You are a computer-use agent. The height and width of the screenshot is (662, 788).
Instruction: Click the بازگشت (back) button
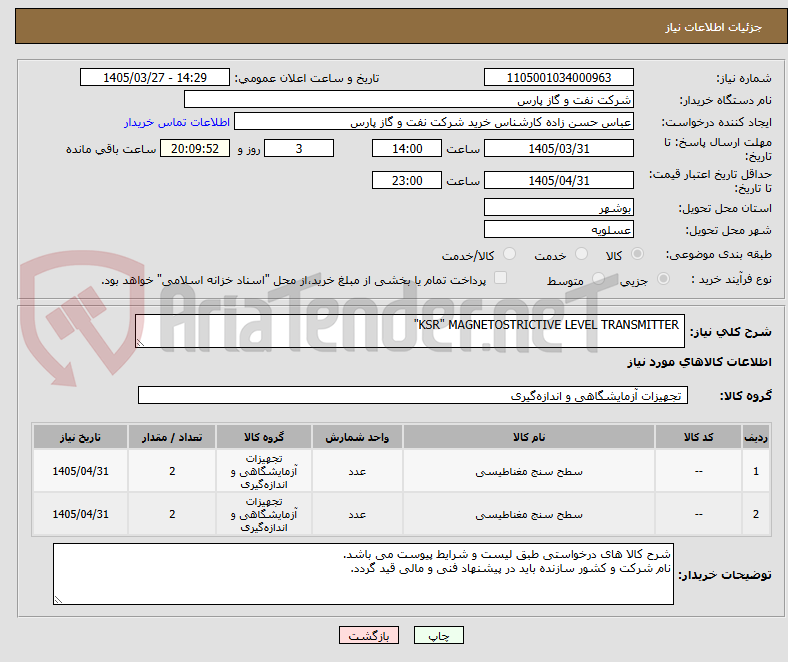[x=369, y=635]
